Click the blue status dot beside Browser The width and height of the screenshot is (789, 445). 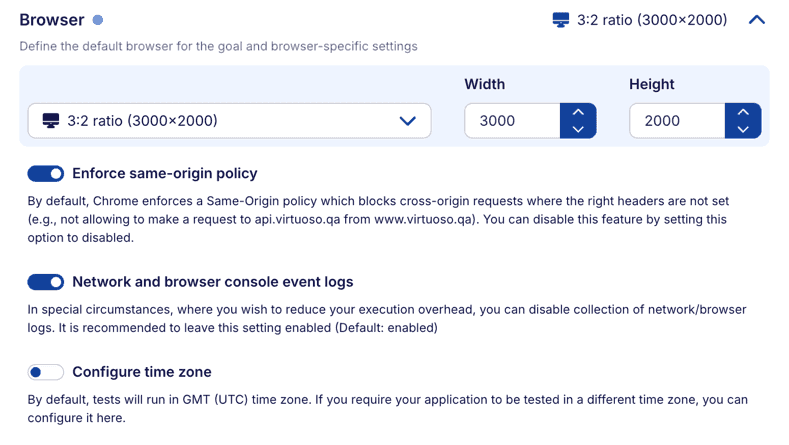(x=98, y=20)
